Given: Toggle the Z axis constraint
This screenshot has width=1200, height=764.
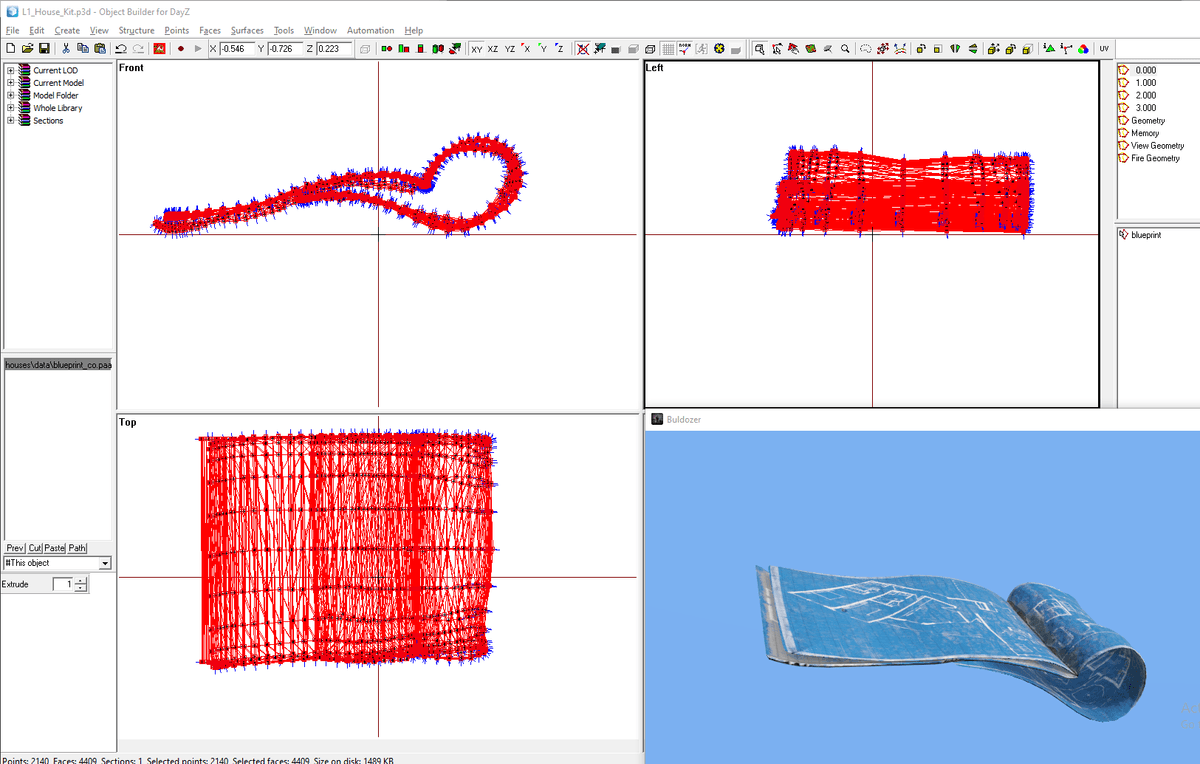Looking at the screenshot, I should coord(557,48).
